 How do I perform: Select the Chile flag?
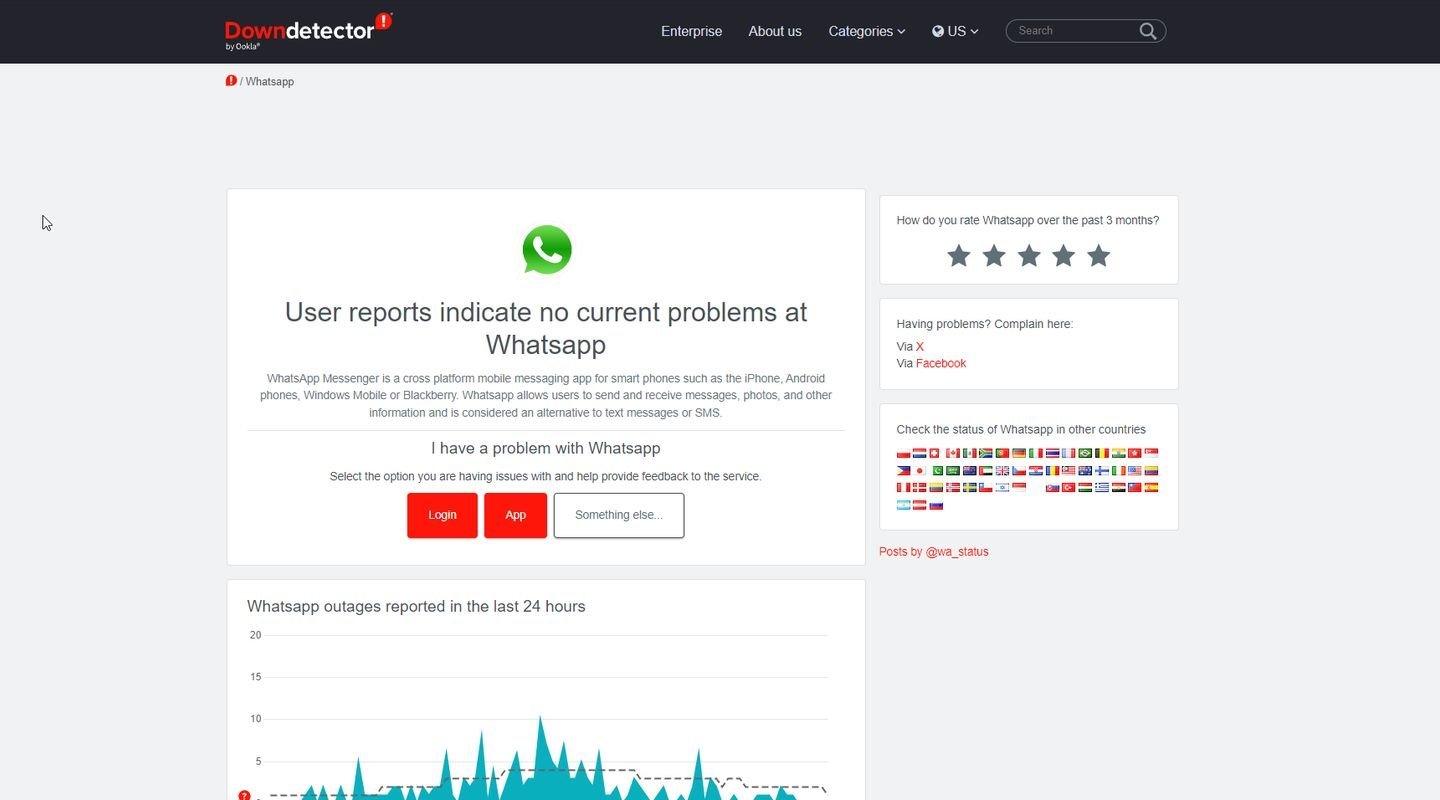tap(986, 488)
